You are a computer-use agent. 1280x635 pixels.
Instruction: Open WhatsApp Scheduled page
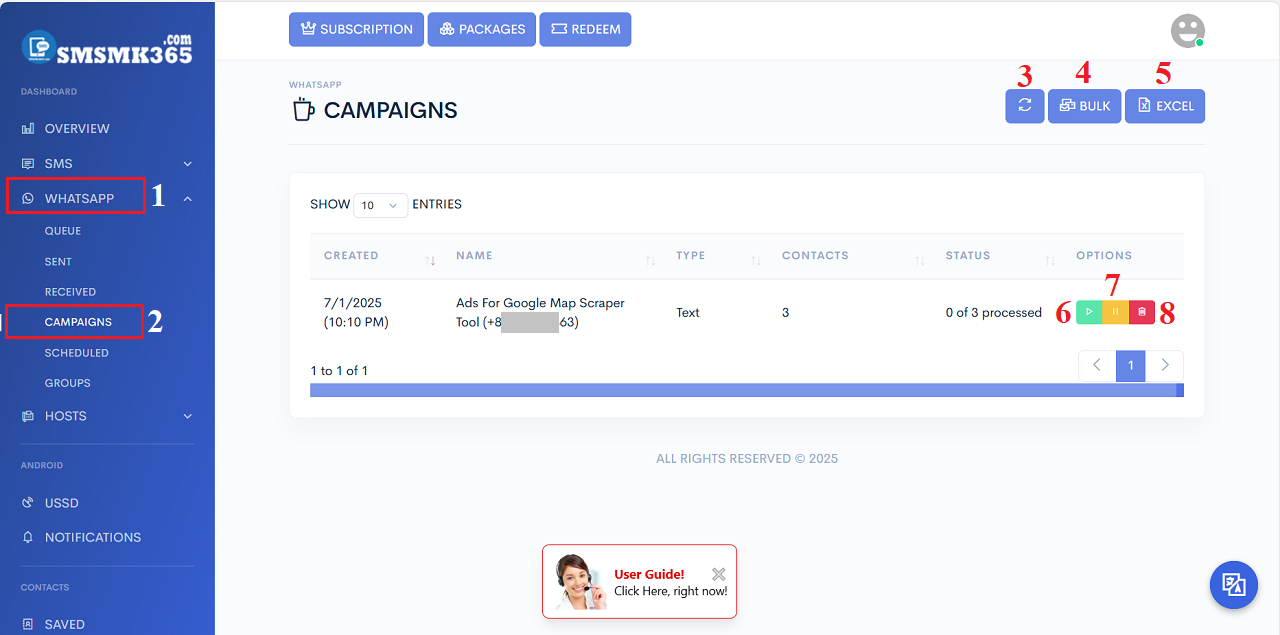[x=77, y=353]
